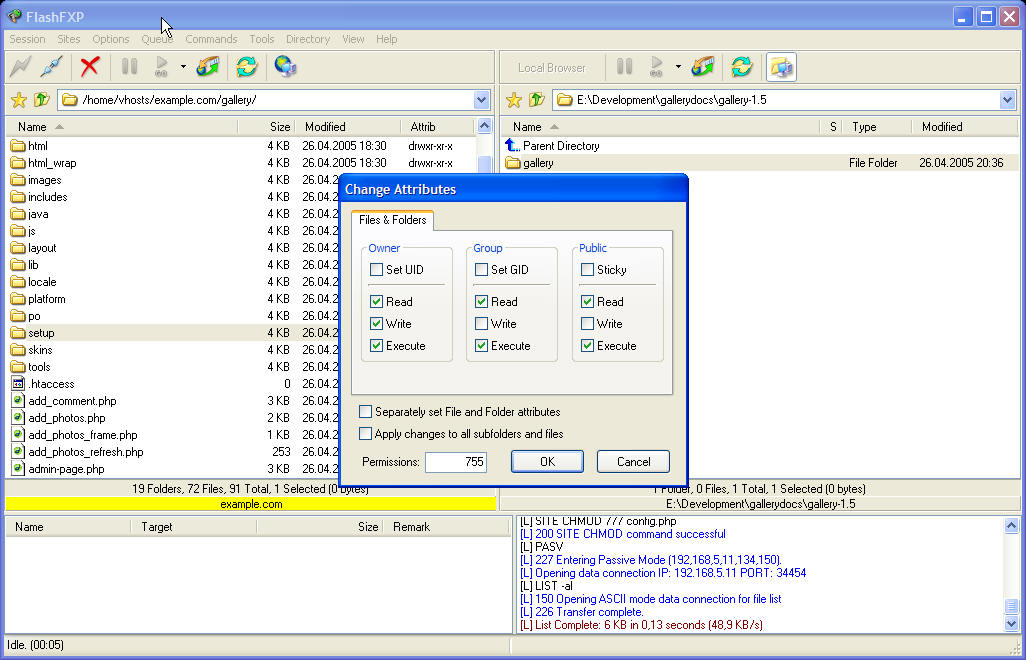Click the transfer icon in left toolbar
Viewport: 1026px width, 660px height.
208,66
